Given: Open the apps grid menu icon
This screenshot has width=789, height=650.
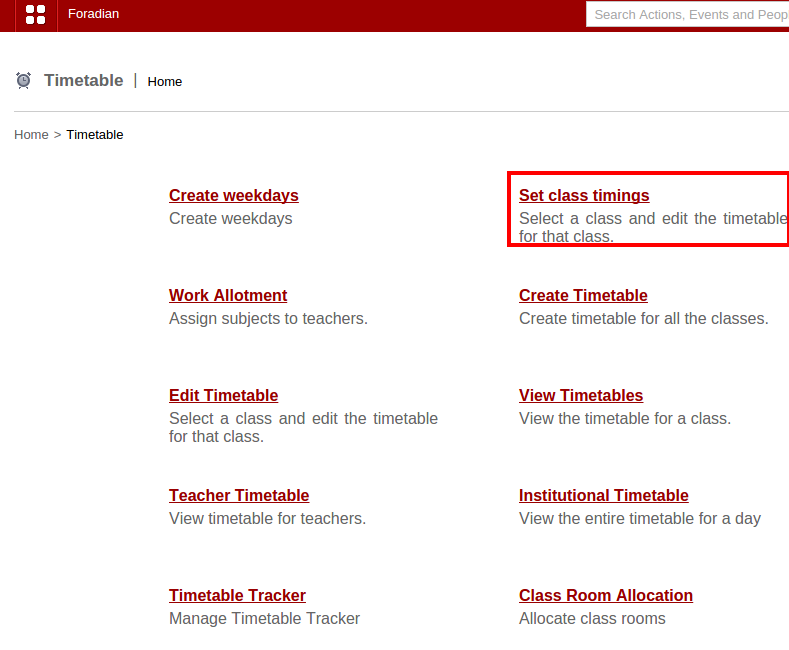Looking at the screenshot, I should [35, 14].
